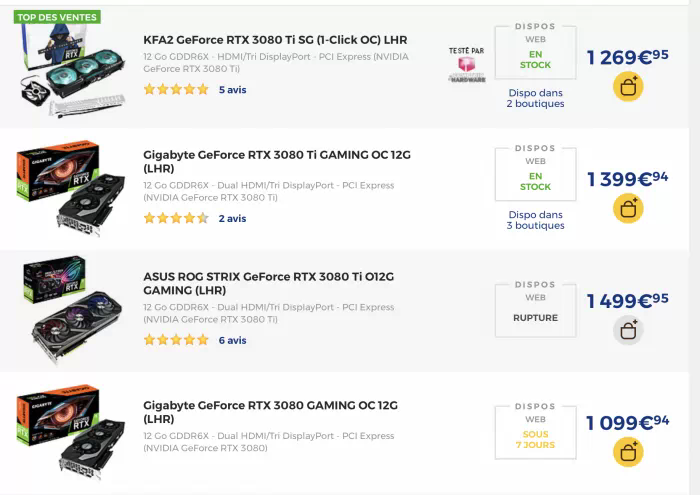Image resolution: width=700 pixels, height=495 pixels.
Task: Click ASUS ROG STRIX rating stars
Action: [176, 340]
